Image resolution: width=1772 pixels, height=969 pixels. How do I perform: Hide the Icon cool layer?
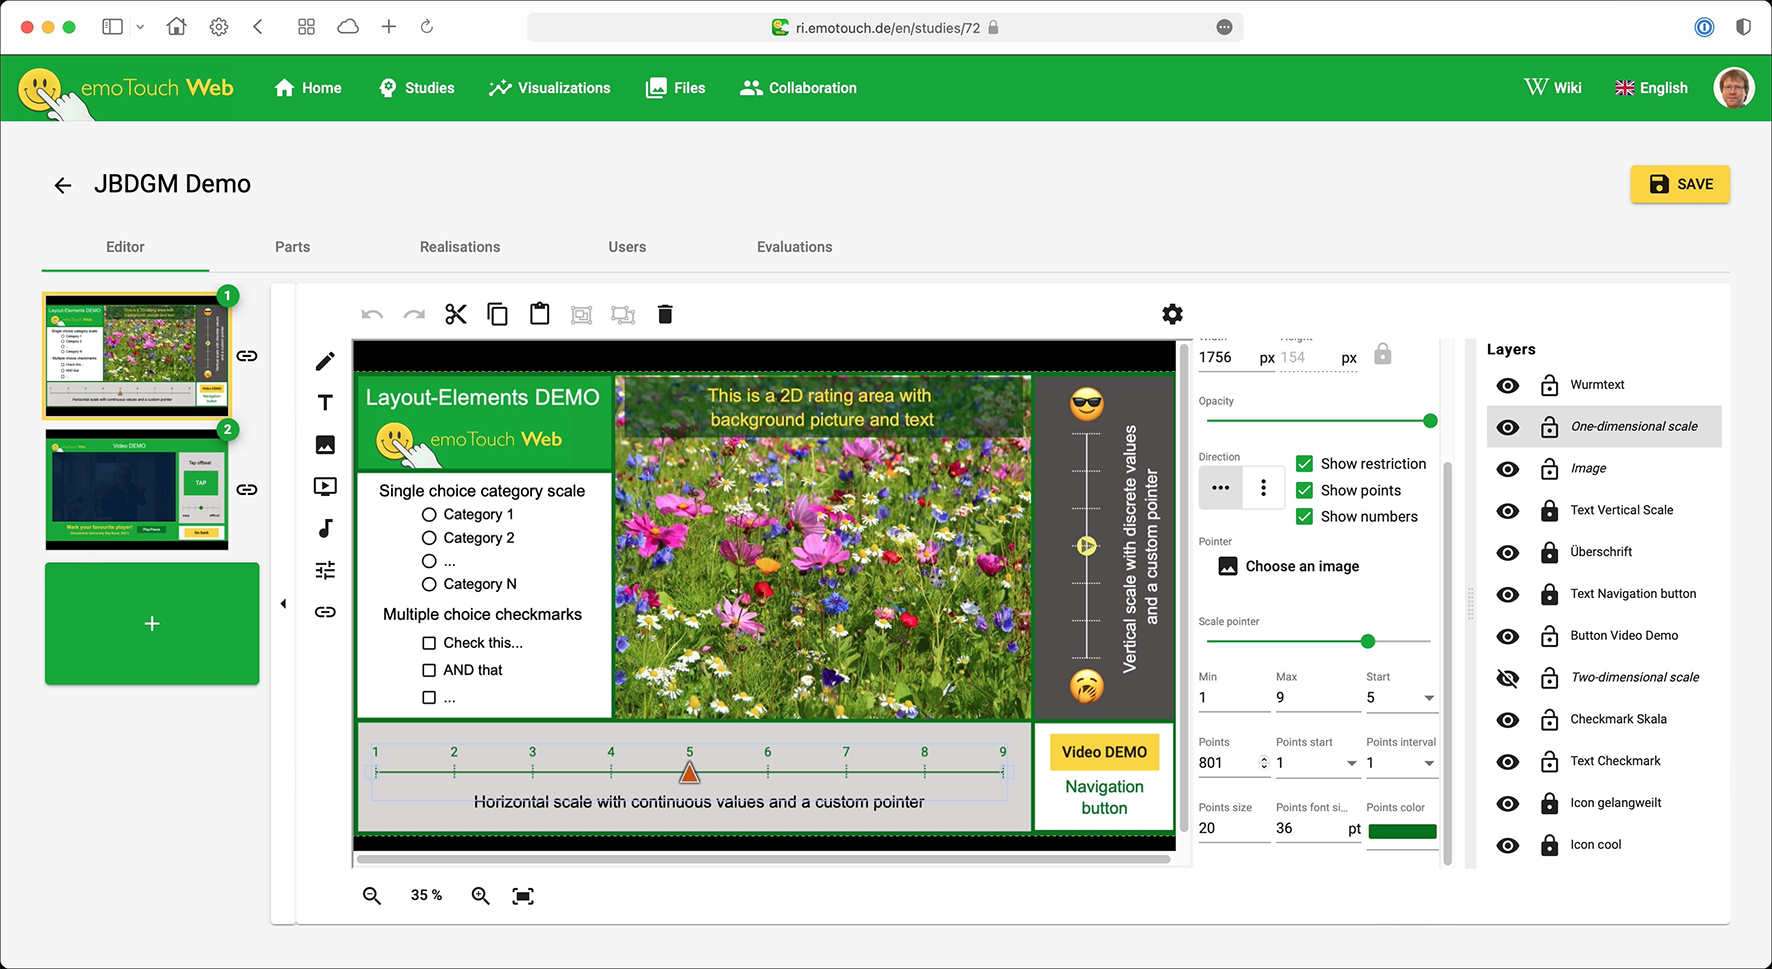1508,846
